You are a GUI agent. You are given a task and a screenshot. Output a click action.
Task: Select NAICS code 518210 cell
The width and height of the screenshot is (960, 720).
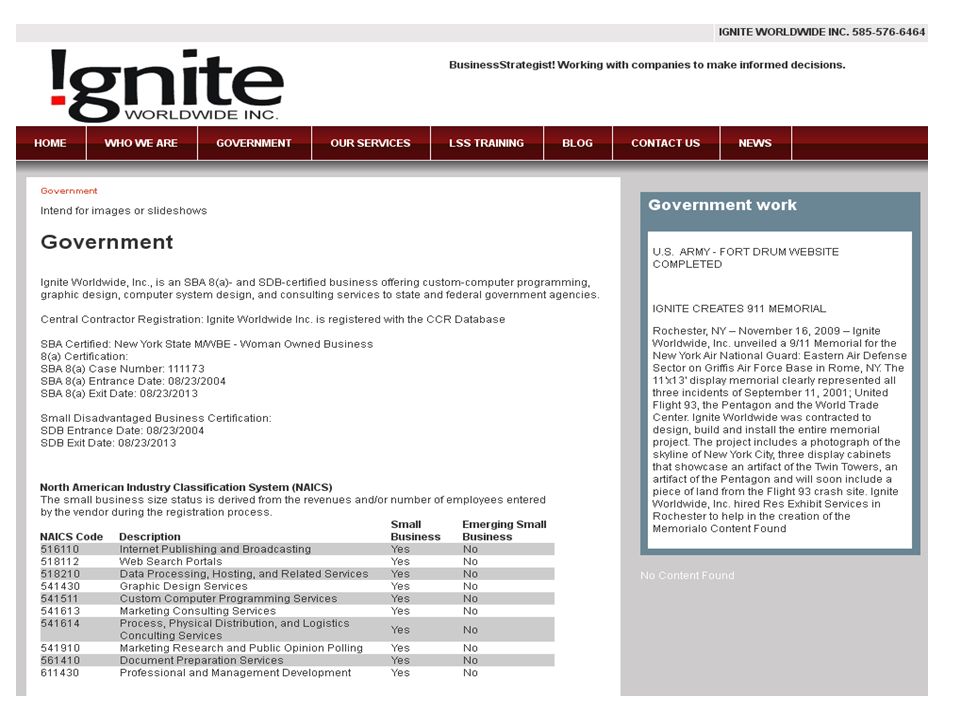point(60,574)
